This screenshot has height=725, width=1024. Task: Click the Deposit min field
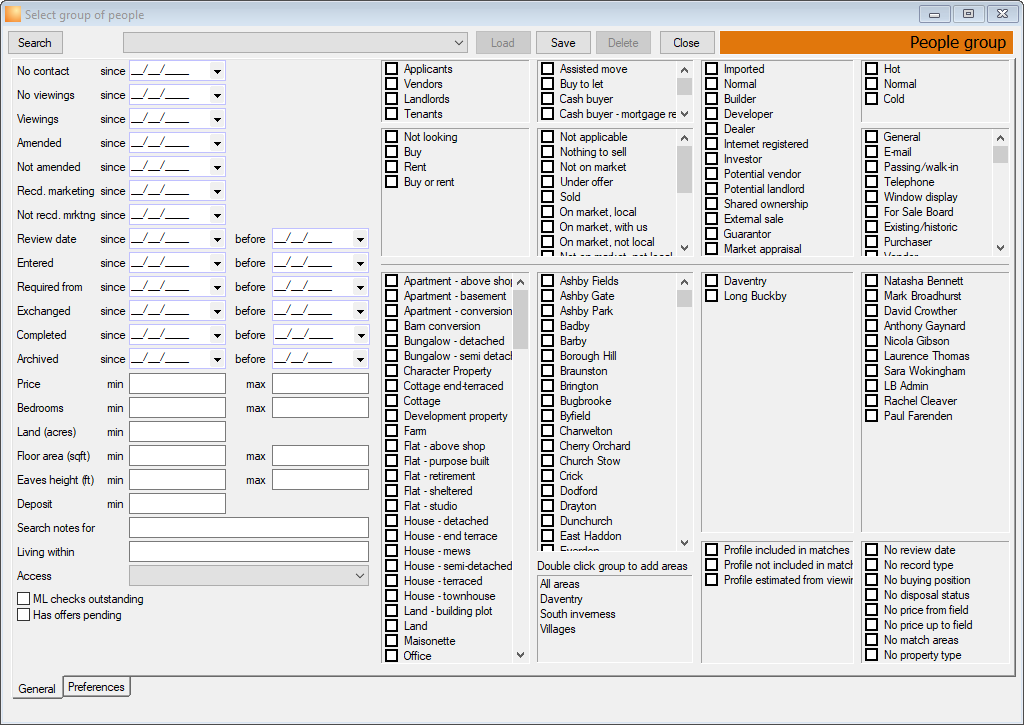(x=178, y=504)
